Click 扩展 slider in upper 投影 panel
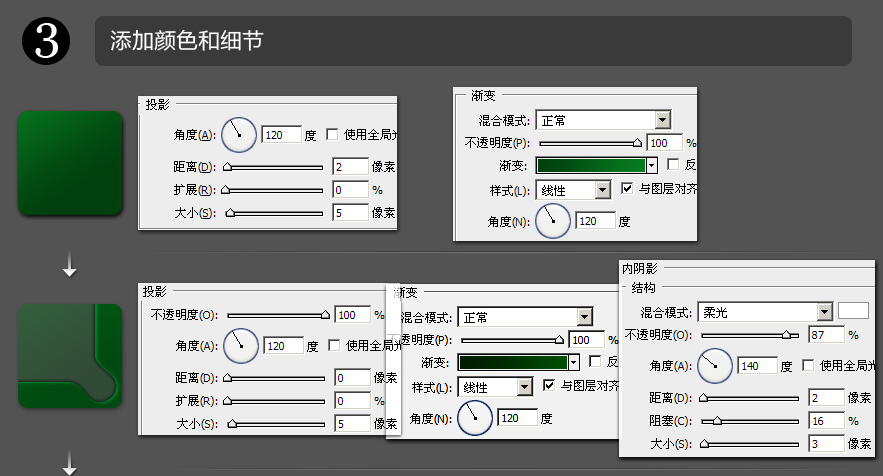The height and width of the screenshot is (476, 883). tap(272, 190)
